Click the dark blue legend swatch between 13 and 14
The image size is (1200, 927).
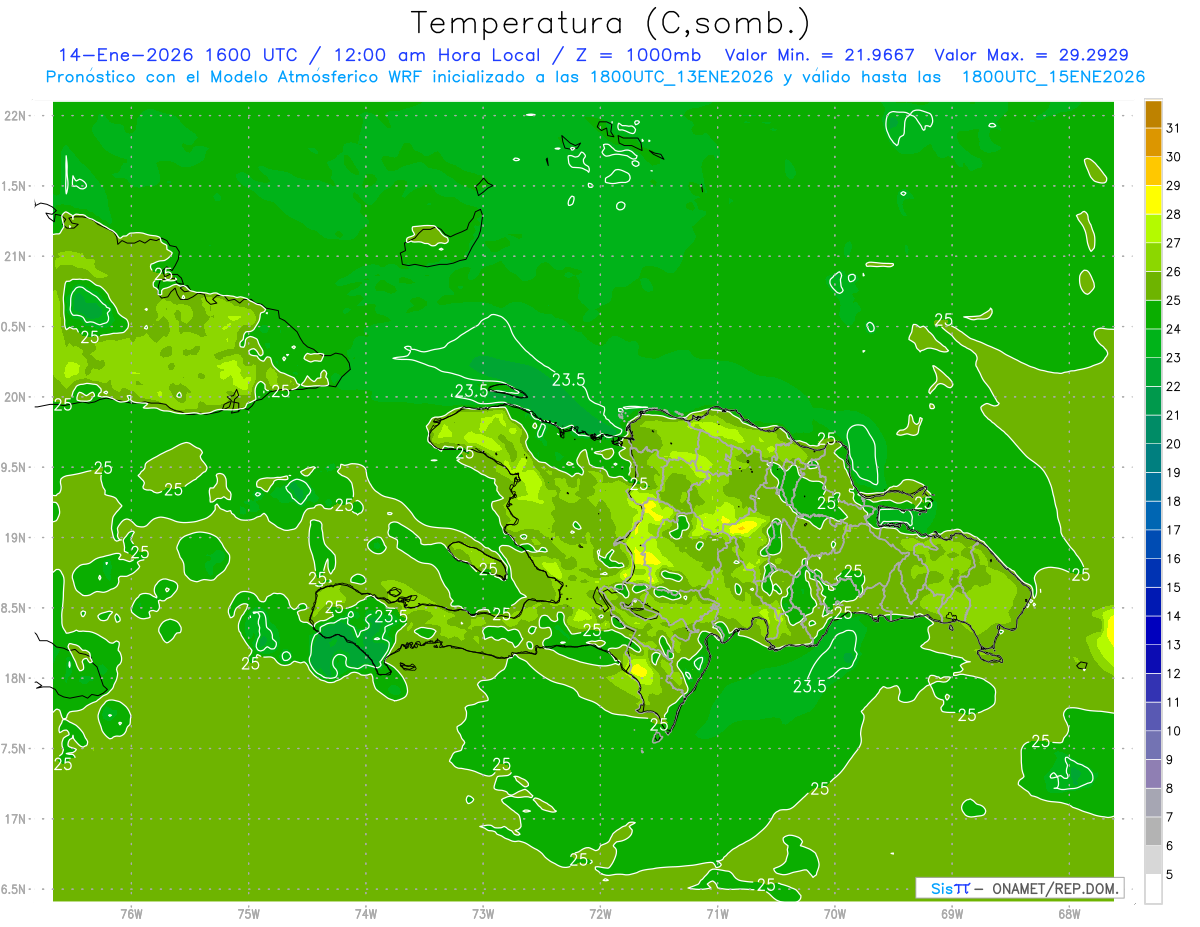click(1153, 631)
